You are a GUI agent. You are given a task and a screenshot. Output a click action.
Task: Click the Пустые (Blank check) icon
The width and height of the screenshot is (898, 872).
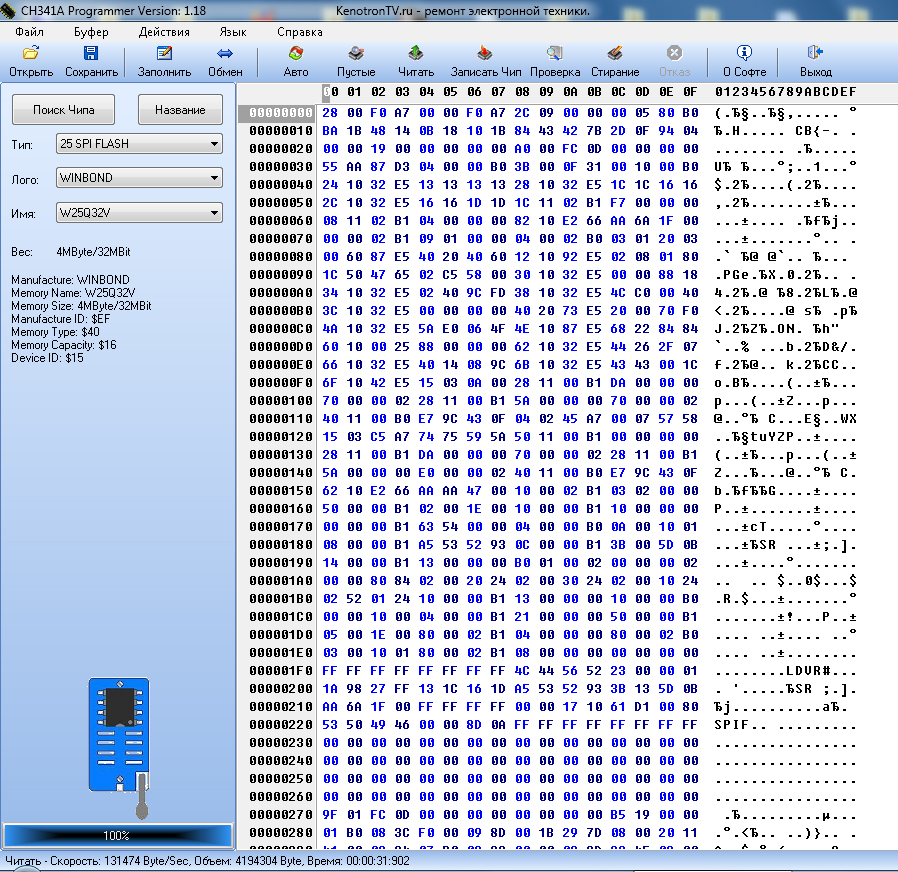click(356, 54)
